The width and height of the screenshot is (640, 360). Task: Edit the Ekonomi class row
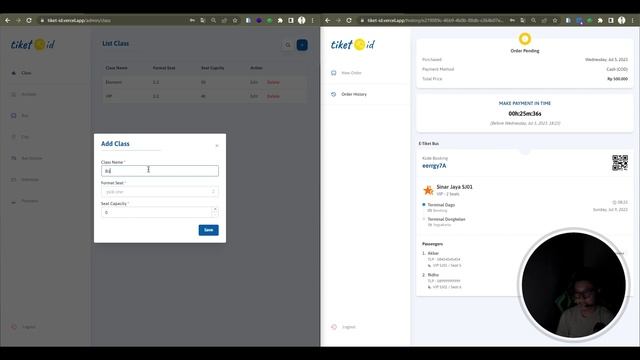click(x=254, y=82)
